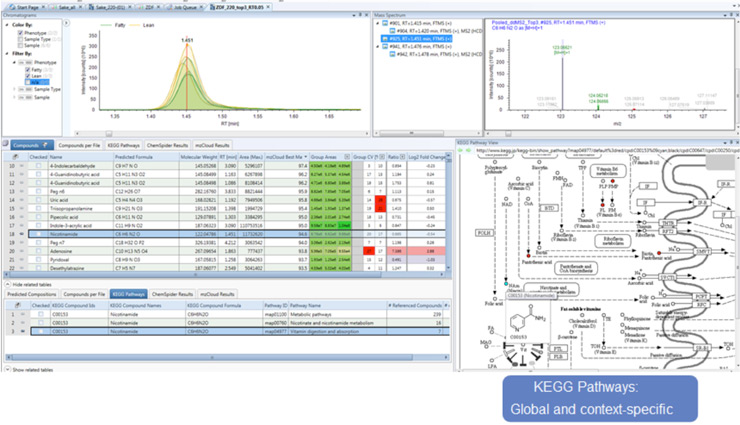The width and height of the screenshot is (740, 425).
Task: Open Predicted Compositions related tab
Action: 32,294
